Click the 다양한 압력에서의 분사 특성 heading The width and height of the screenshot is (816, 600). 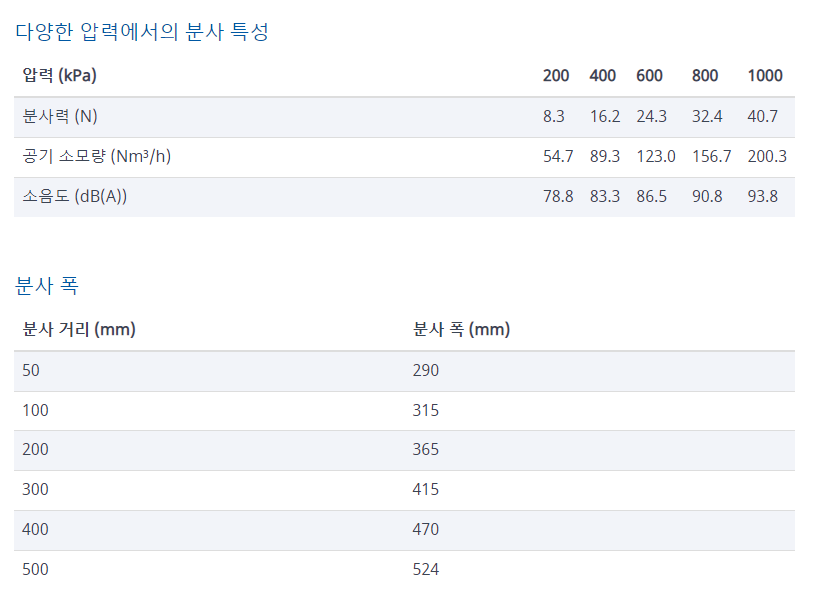(x=142, y=32)
